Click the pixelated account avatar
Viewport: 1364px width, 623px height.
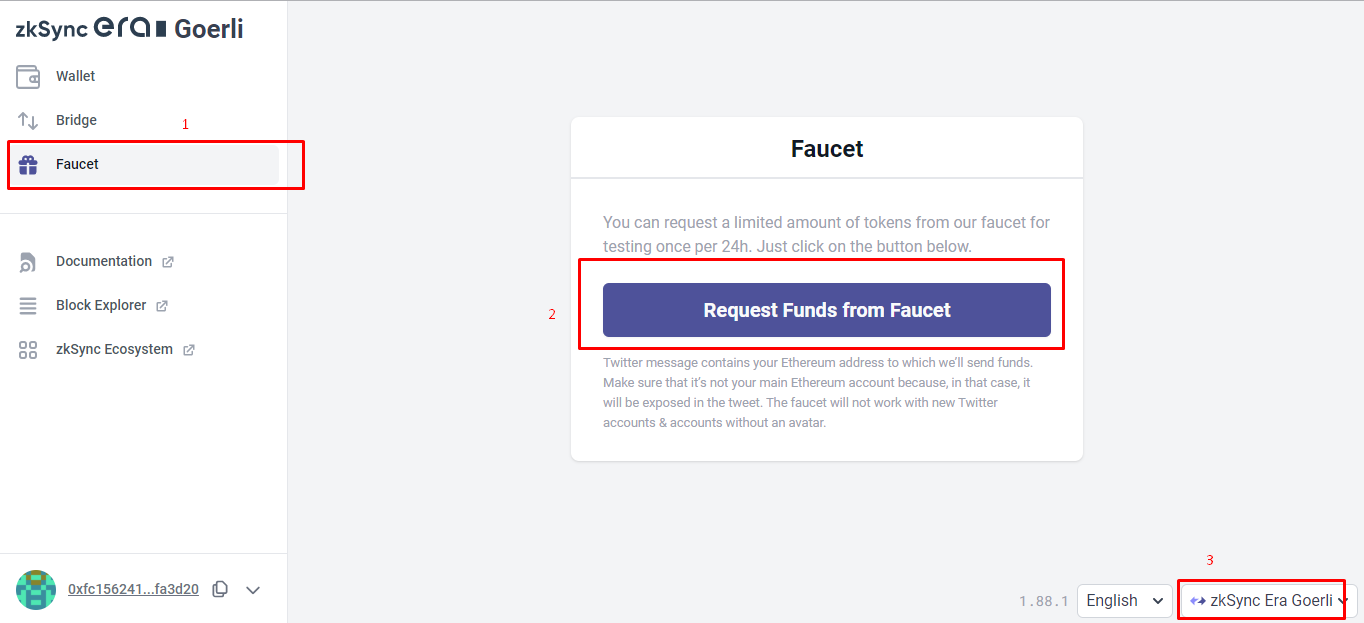point(36,589)
